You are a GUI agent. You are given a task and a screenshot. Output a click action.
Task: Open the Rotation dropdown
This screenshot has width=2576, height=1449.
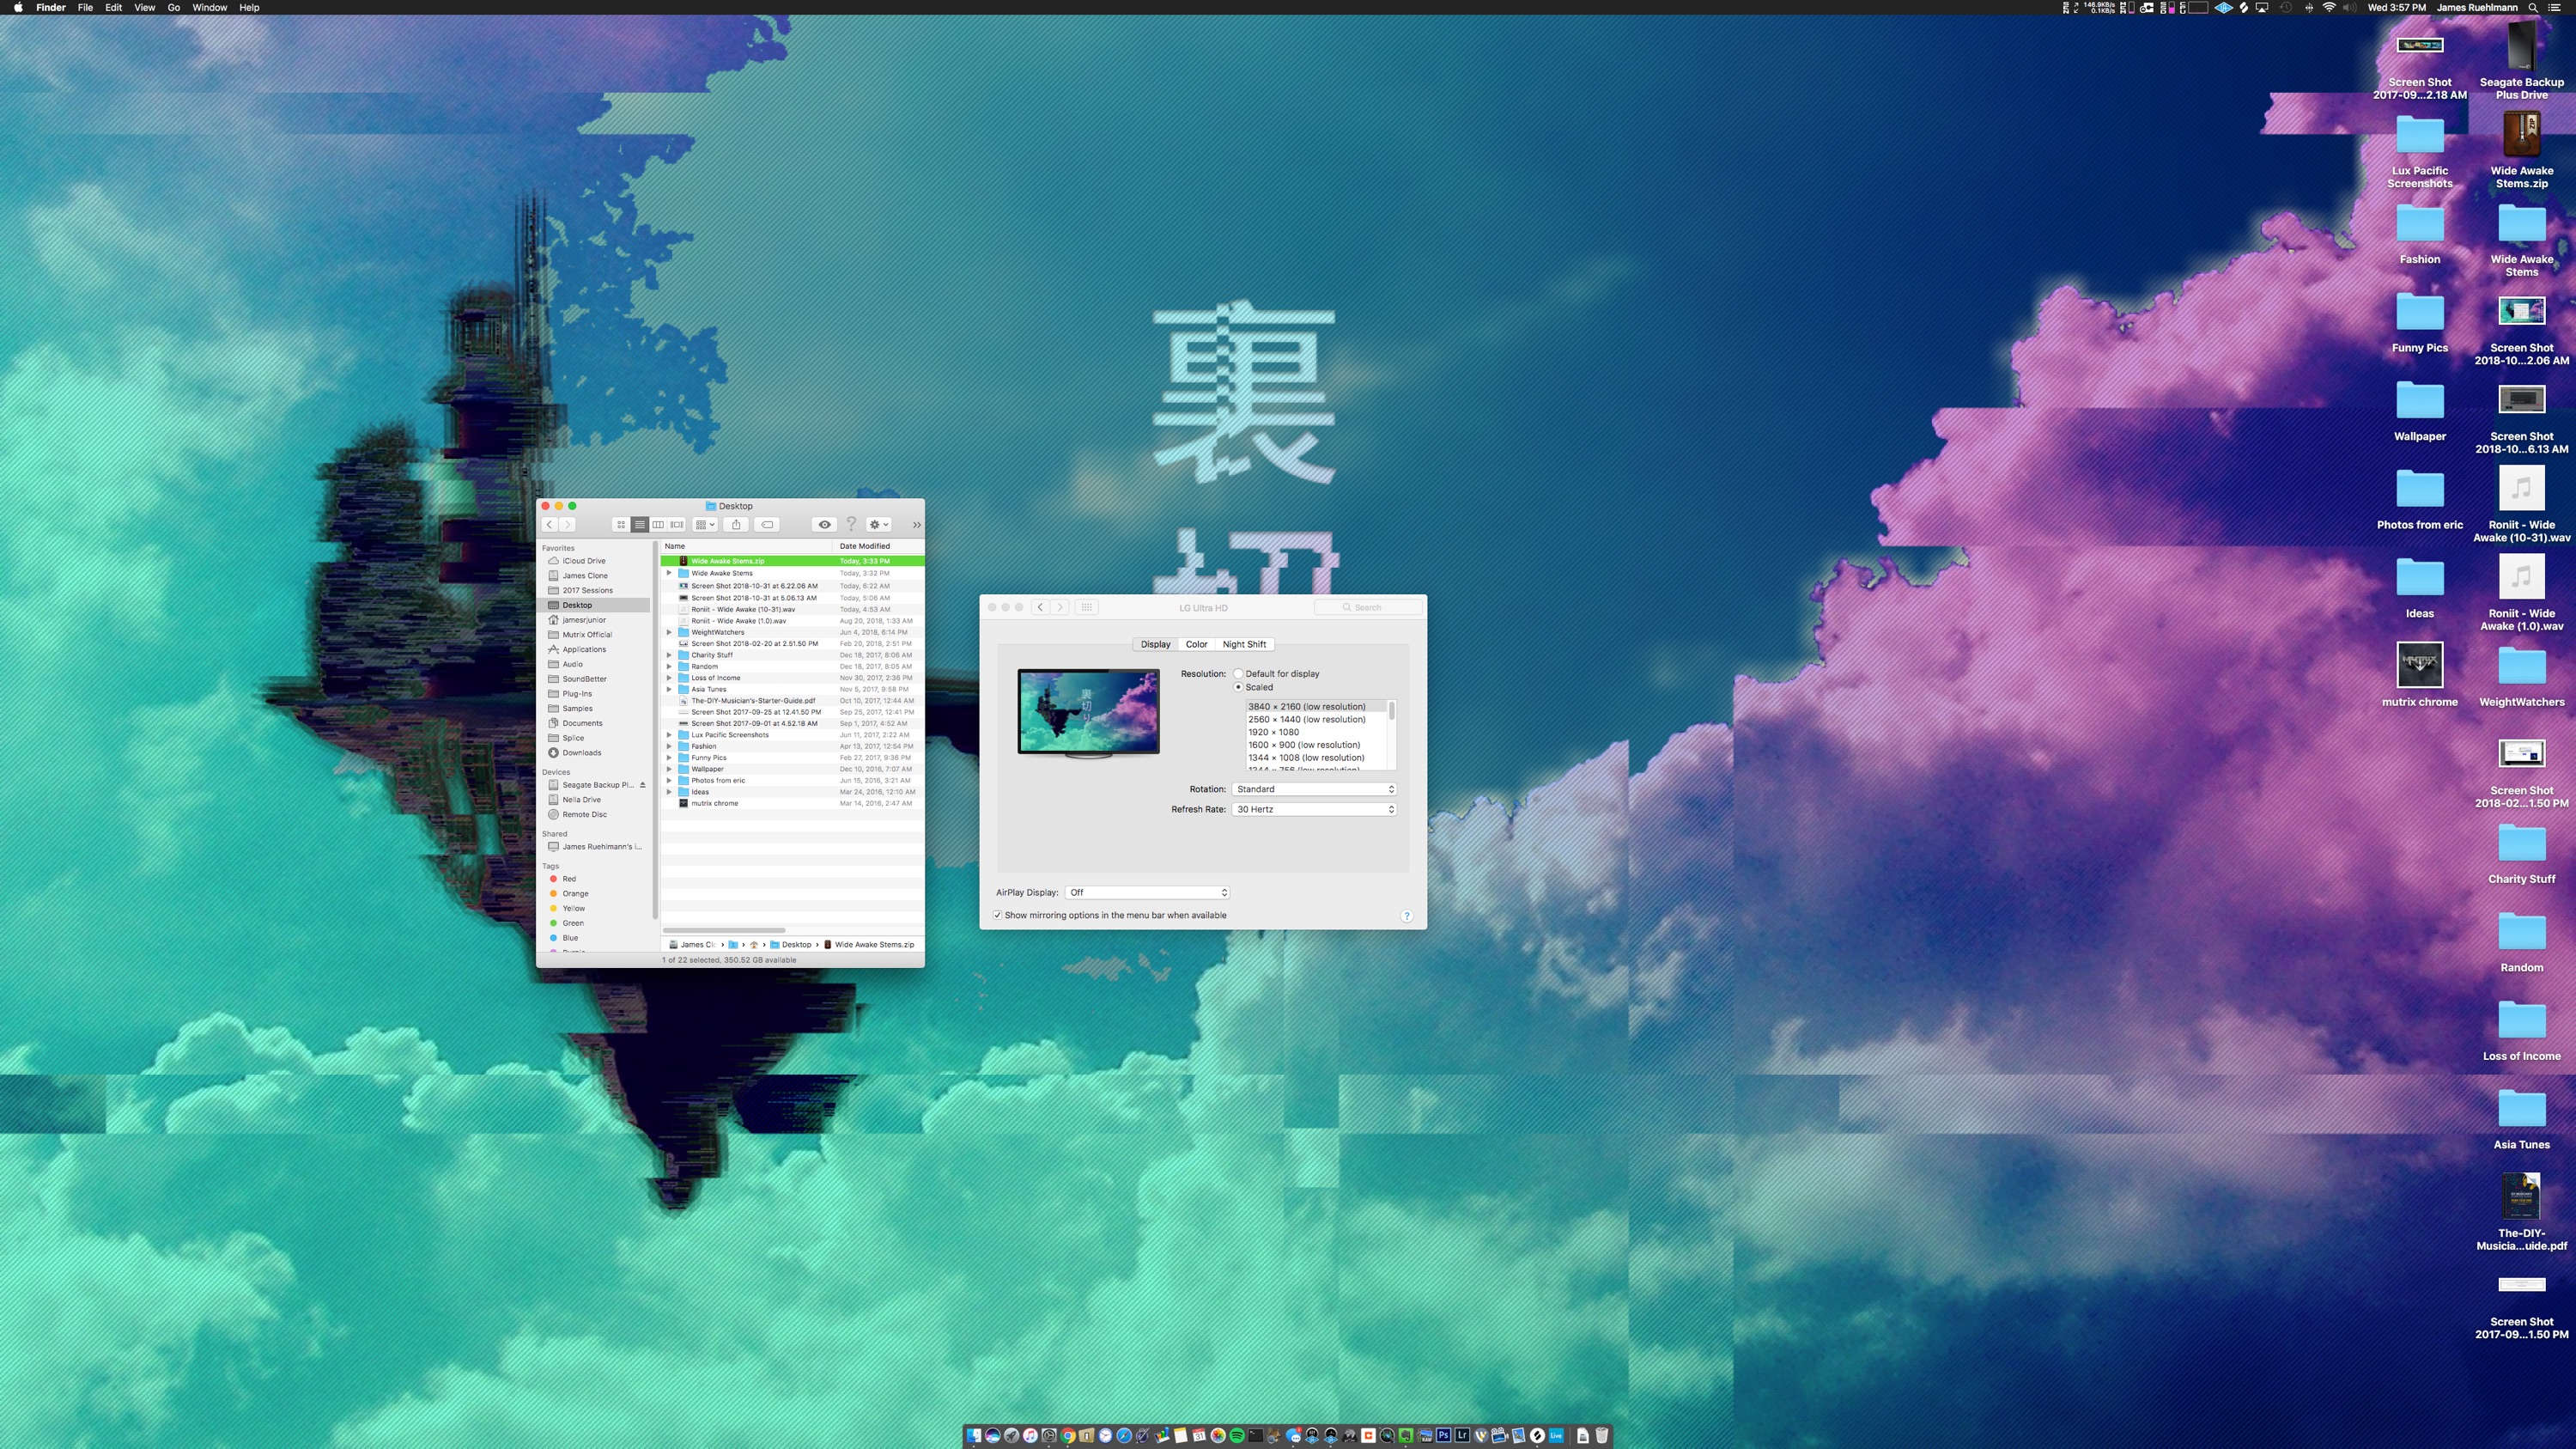pos(1314,790)
